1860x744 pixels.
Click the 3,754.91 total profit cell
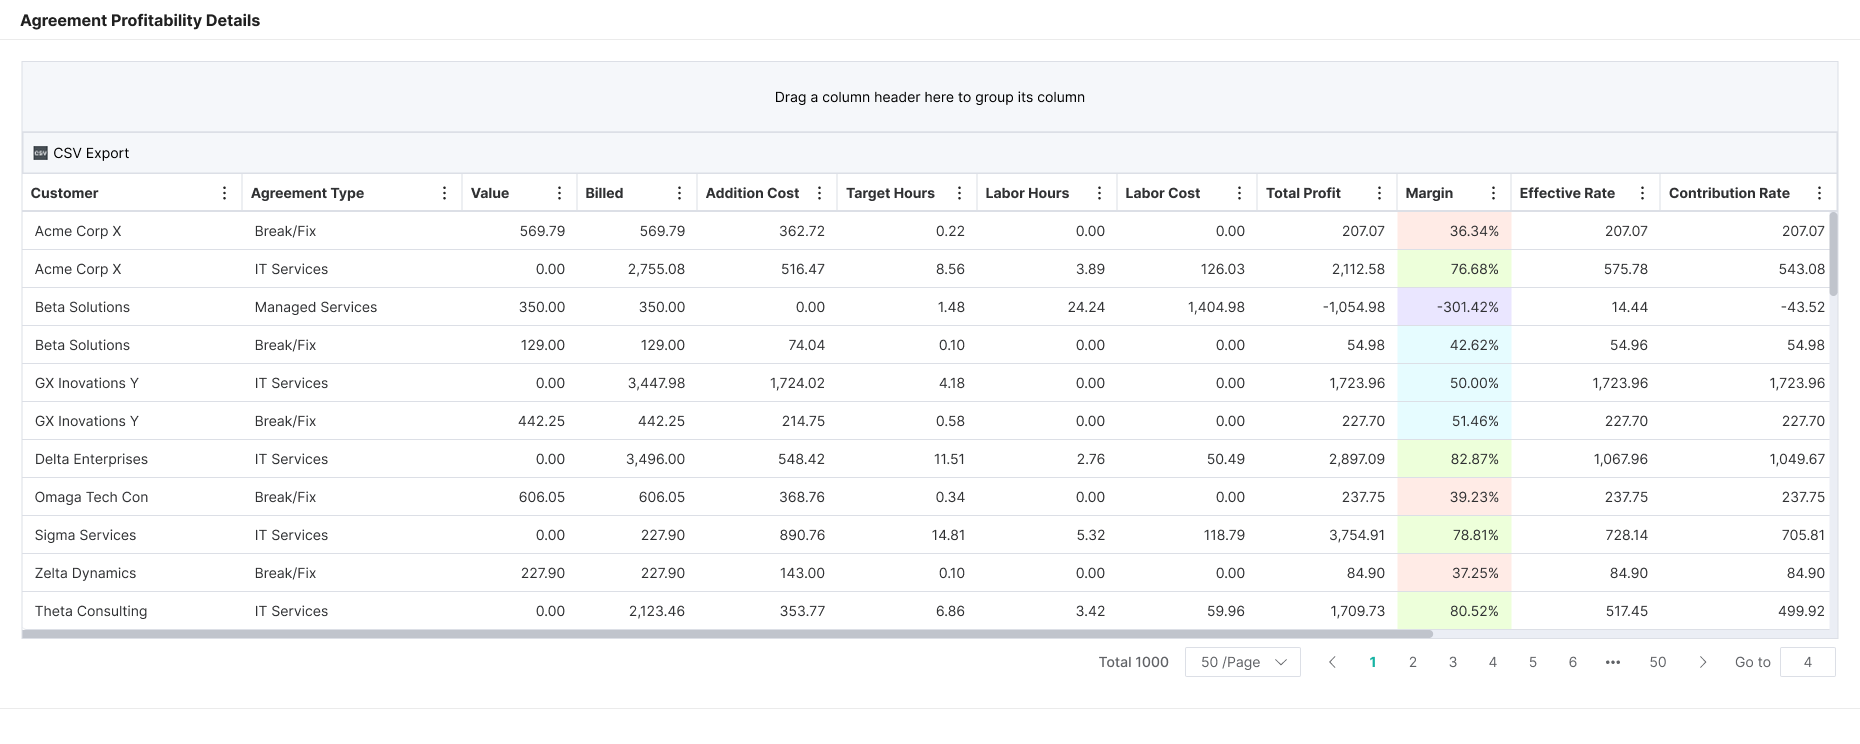click(x=1327, y=535)
